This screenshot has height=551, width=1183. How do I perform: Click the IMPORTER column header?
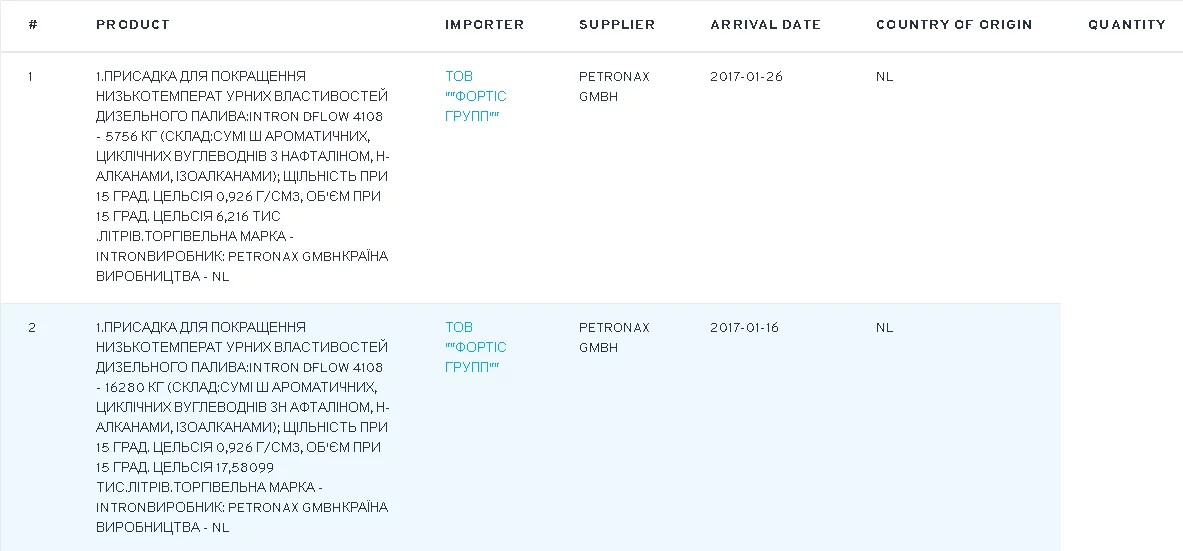(484, 24)
